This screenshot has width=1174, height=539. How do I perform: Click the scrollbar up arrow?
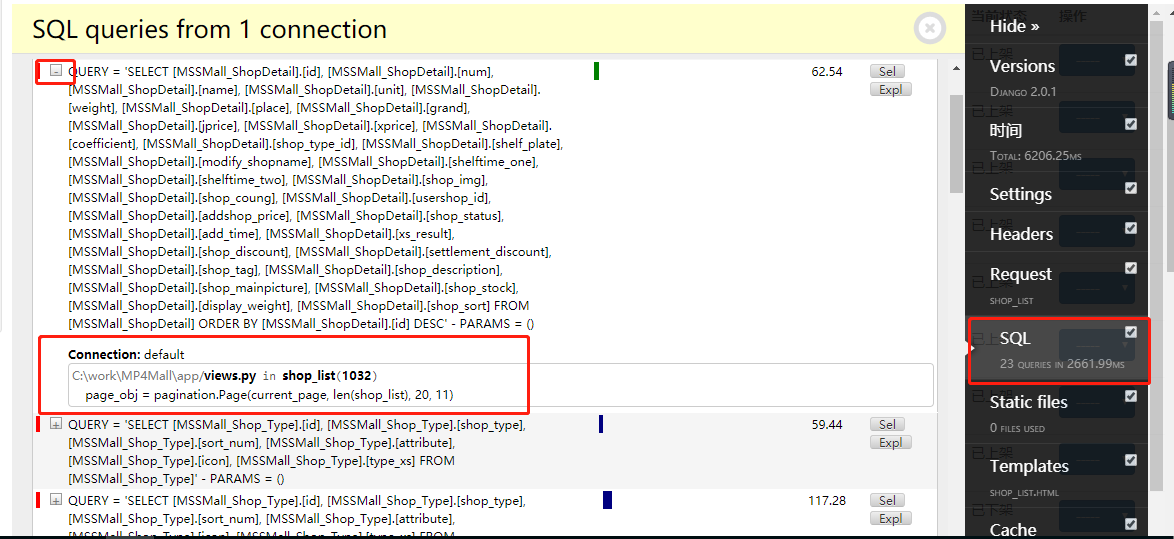point(956,68)
